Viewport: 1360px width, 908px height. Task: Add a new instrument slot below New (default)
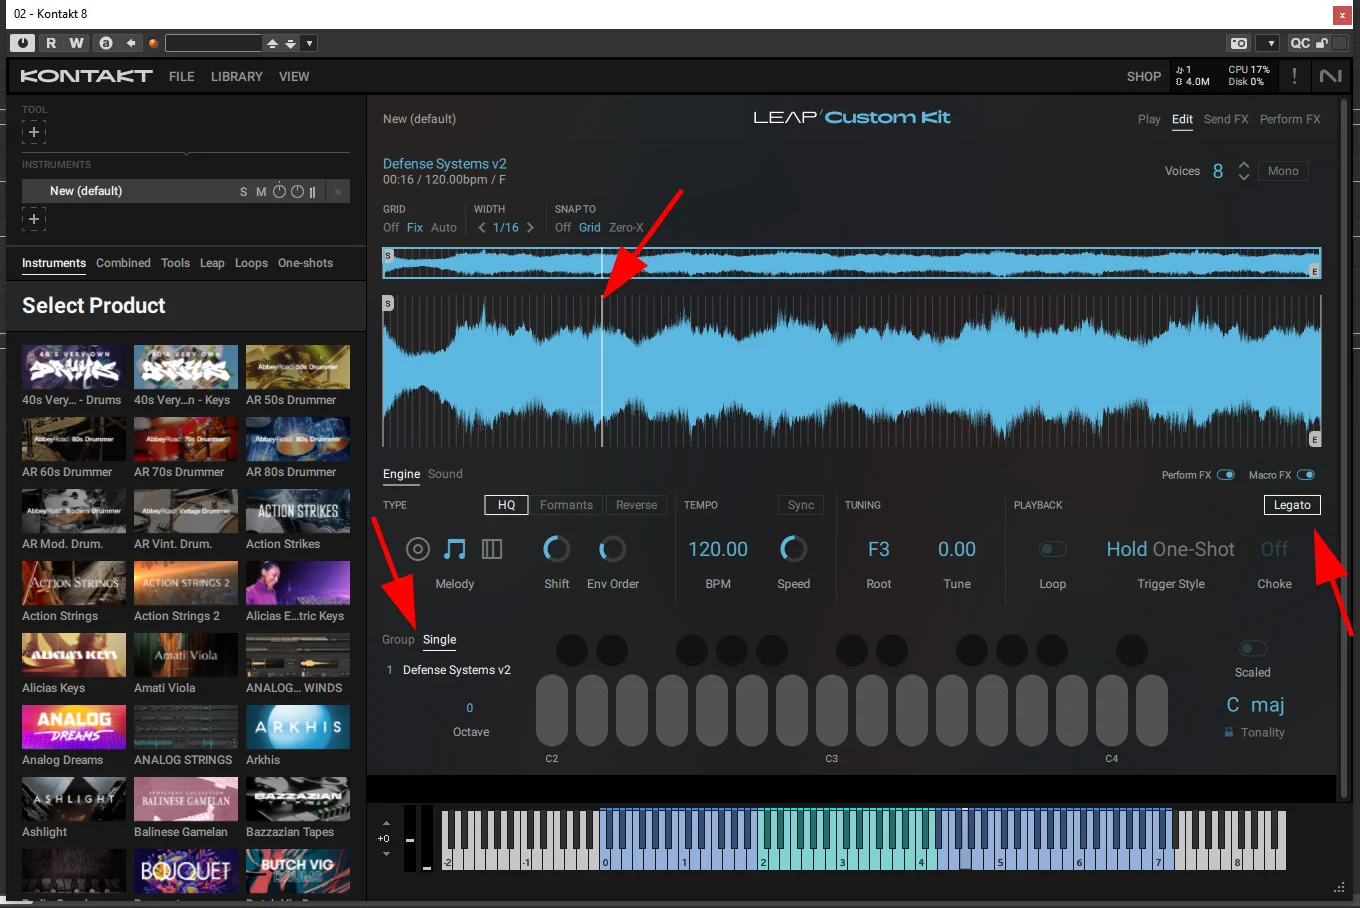(34, 218)
